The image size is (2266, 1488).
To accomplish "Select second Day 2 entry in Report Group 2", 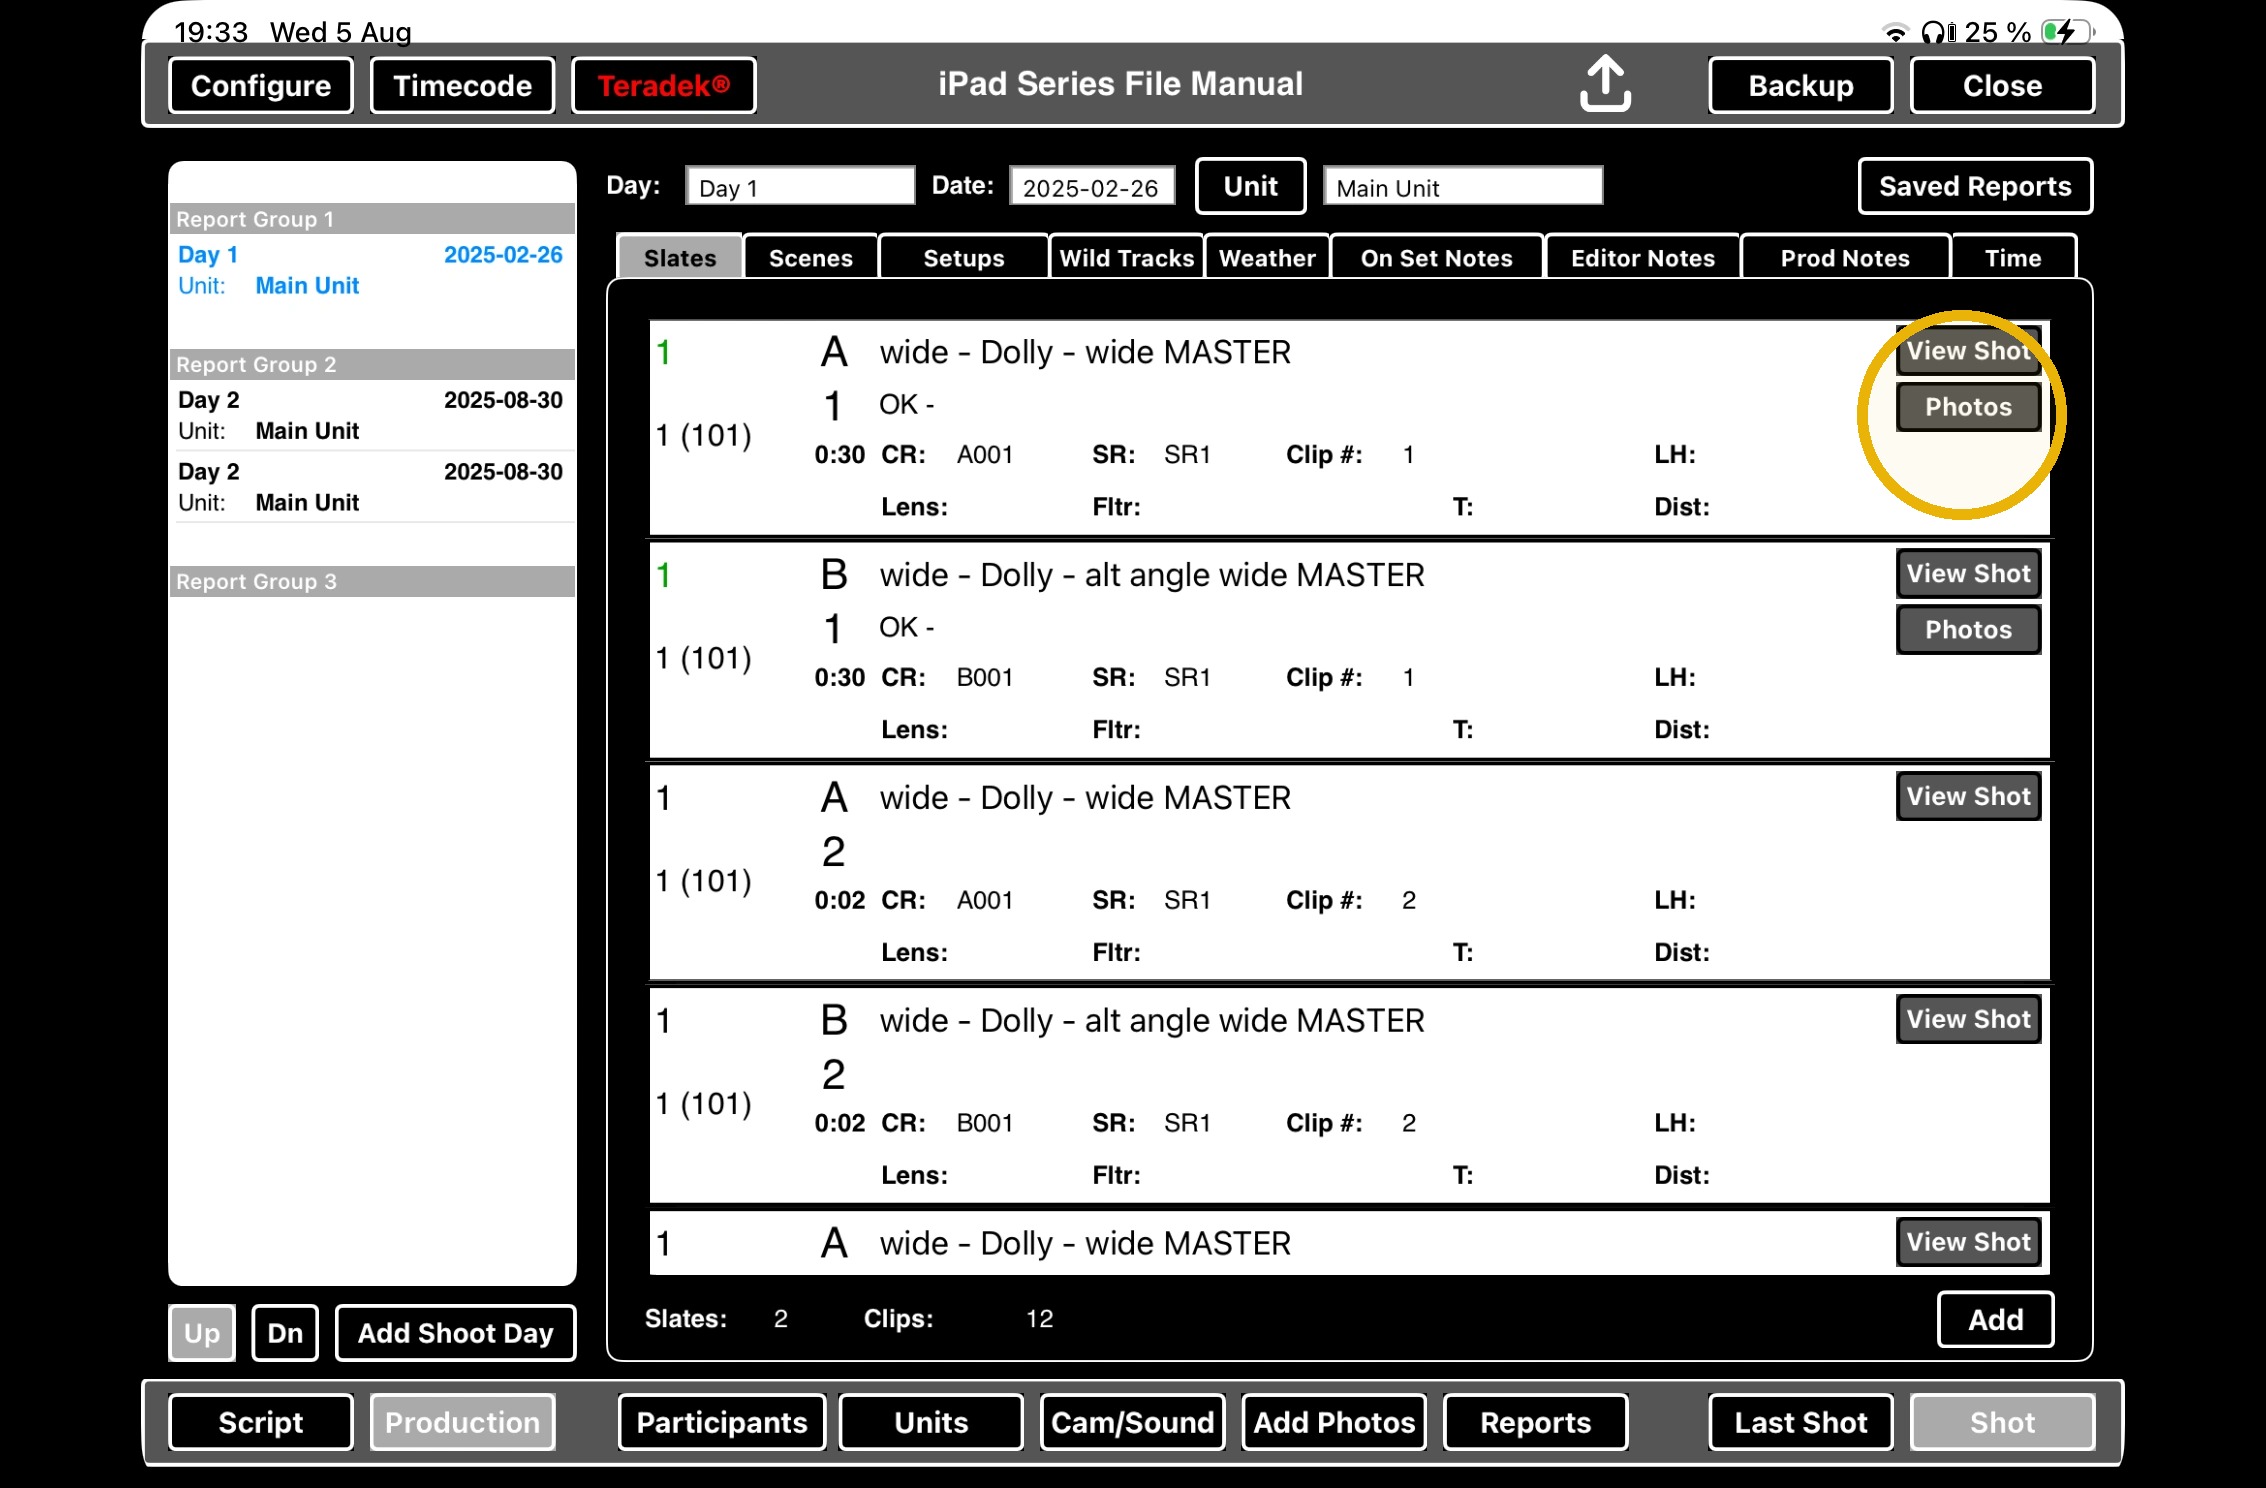I will (371, 487).
